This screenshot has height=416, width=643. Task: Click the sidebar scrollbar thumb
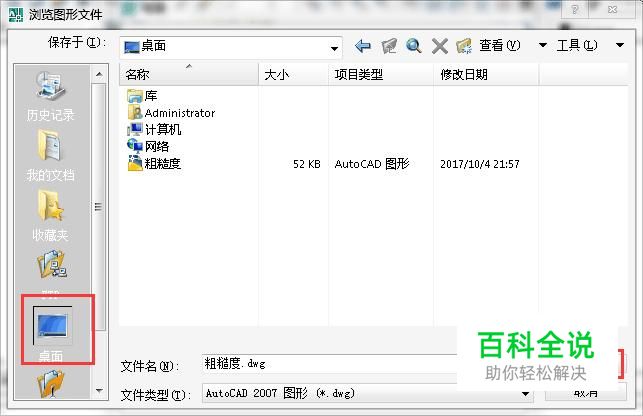(98, 206)
